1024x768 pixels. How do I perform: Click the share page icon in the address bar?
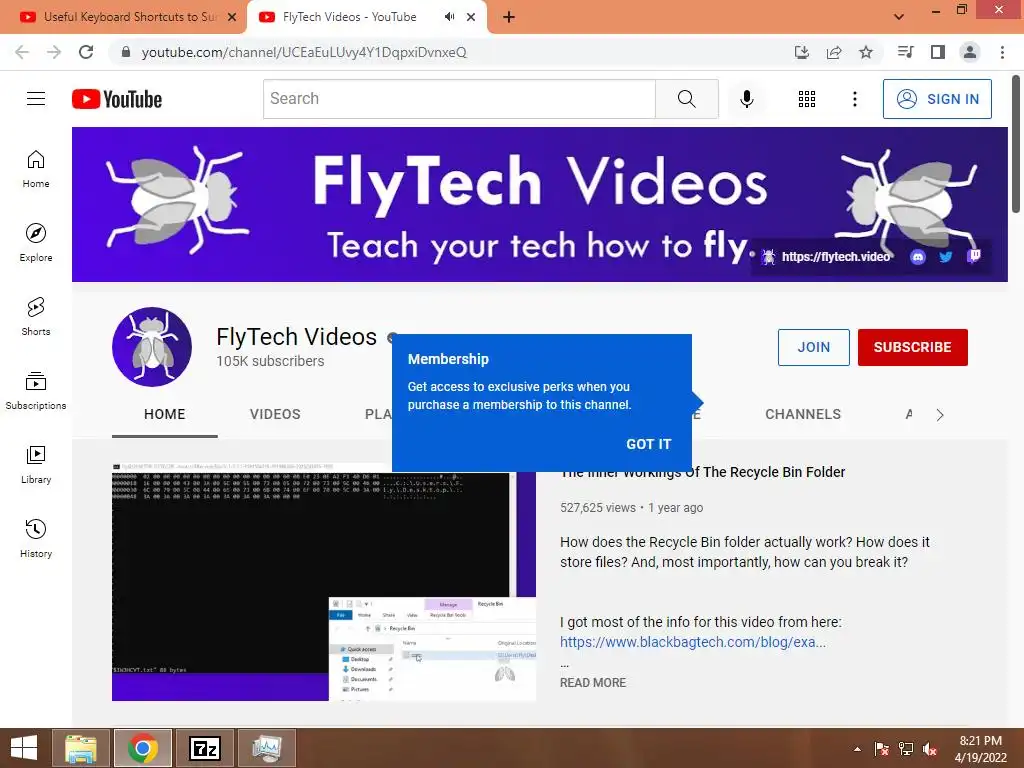point(834,52)
